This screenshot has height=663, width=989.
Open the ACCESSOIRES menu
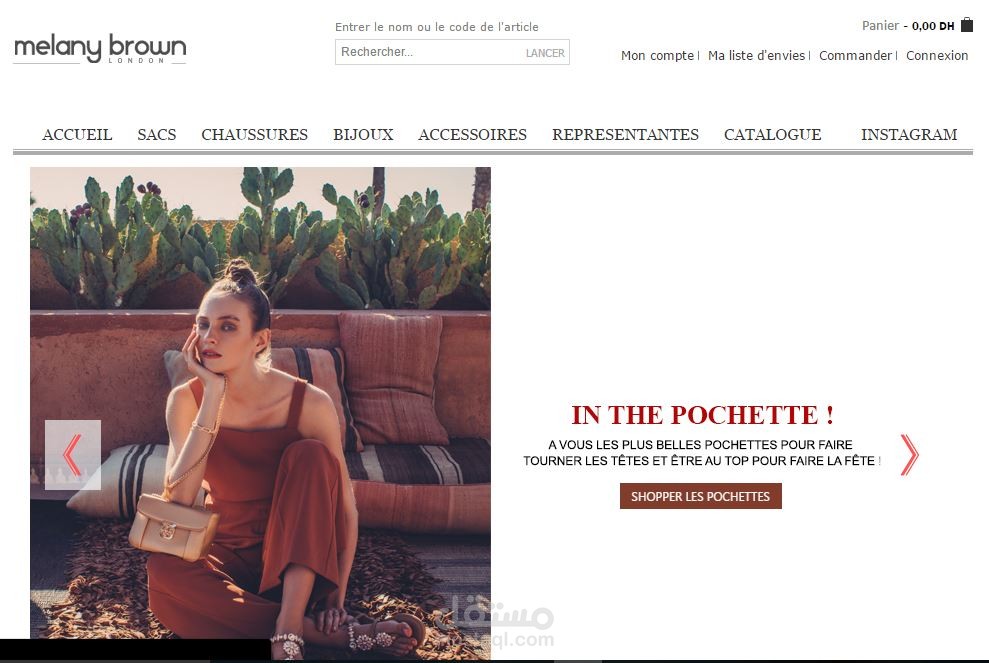pos(472,134)
